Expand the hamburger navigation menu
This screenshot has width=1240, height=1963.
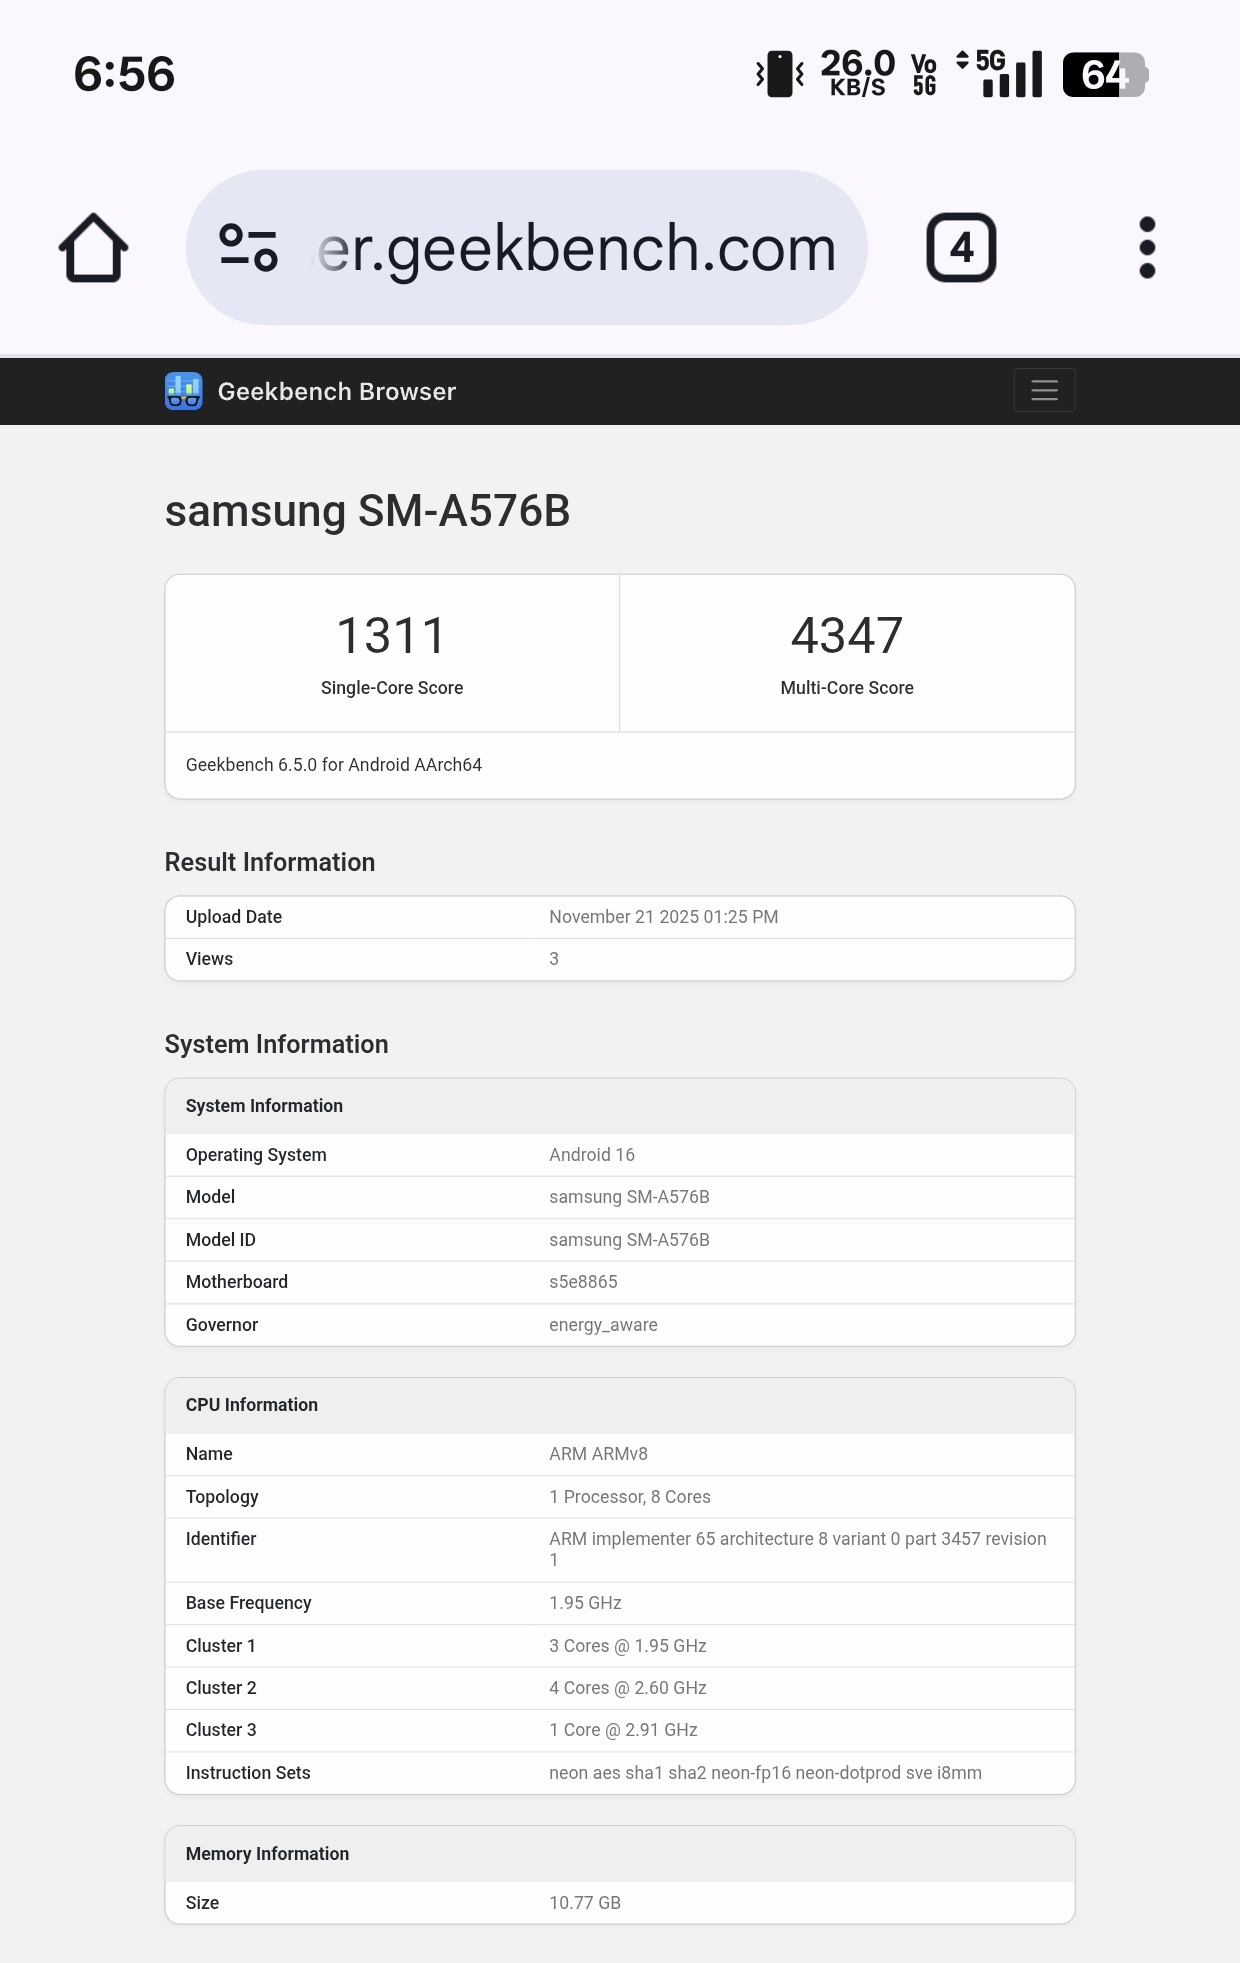tap(1044, 390)
